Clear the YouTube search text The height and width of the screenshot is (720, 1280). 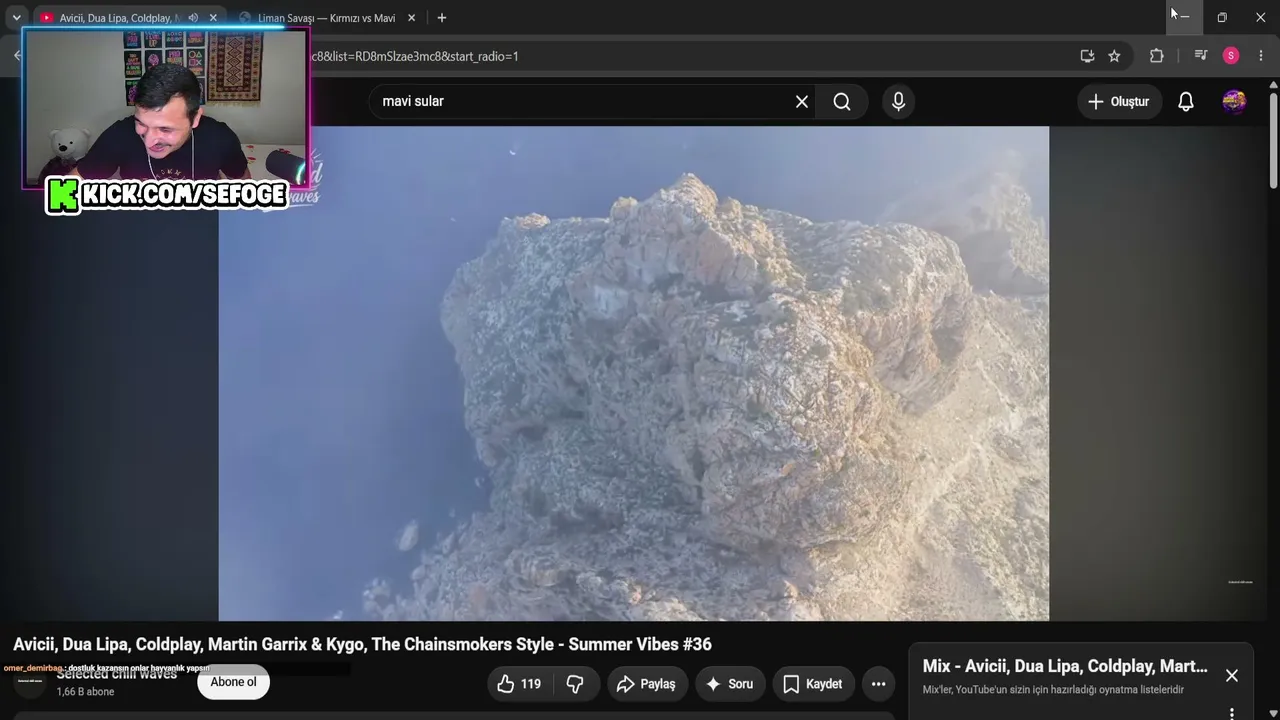tap(802, 101)
